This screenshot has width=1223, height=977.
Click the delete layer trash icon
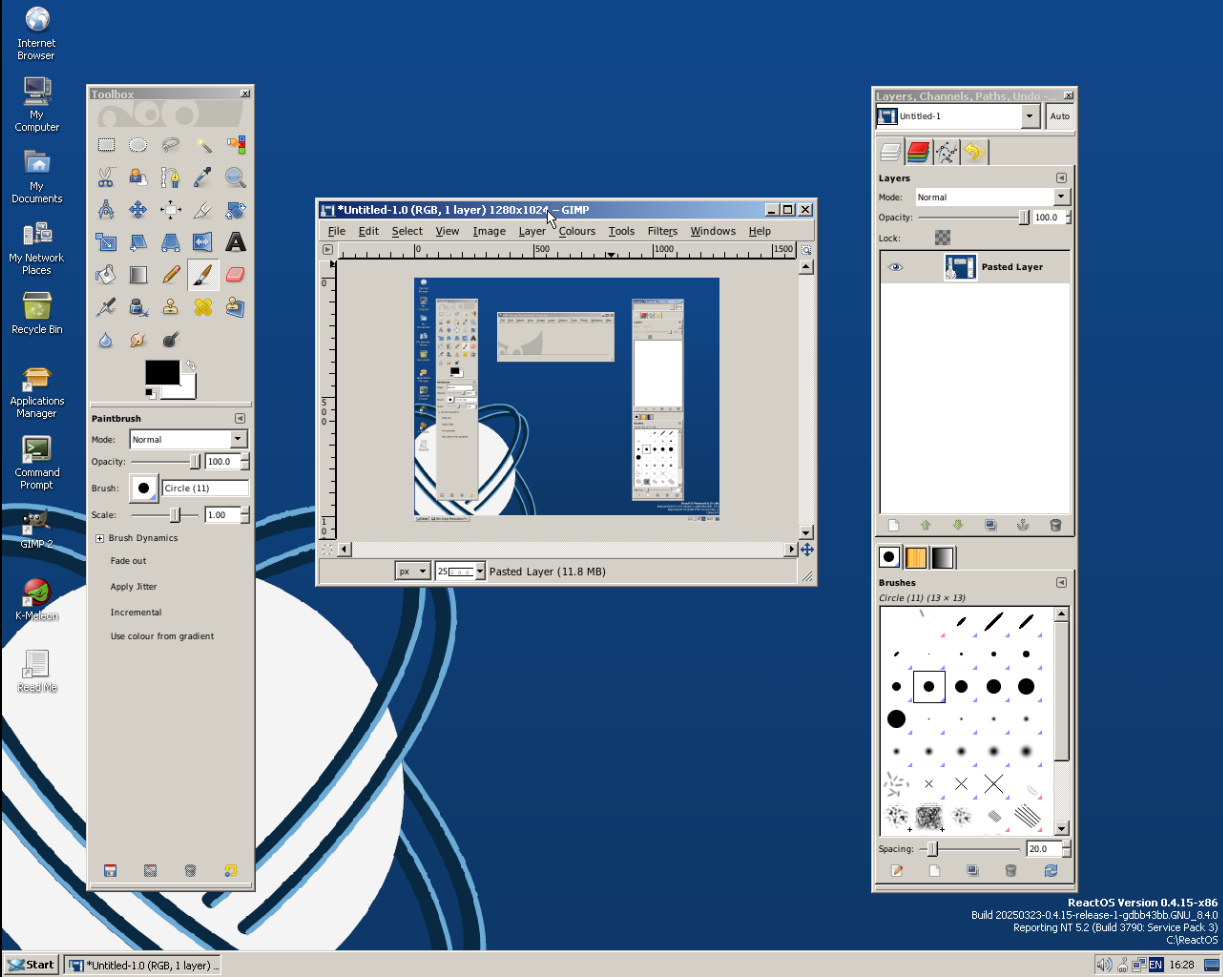[1055, 525]
